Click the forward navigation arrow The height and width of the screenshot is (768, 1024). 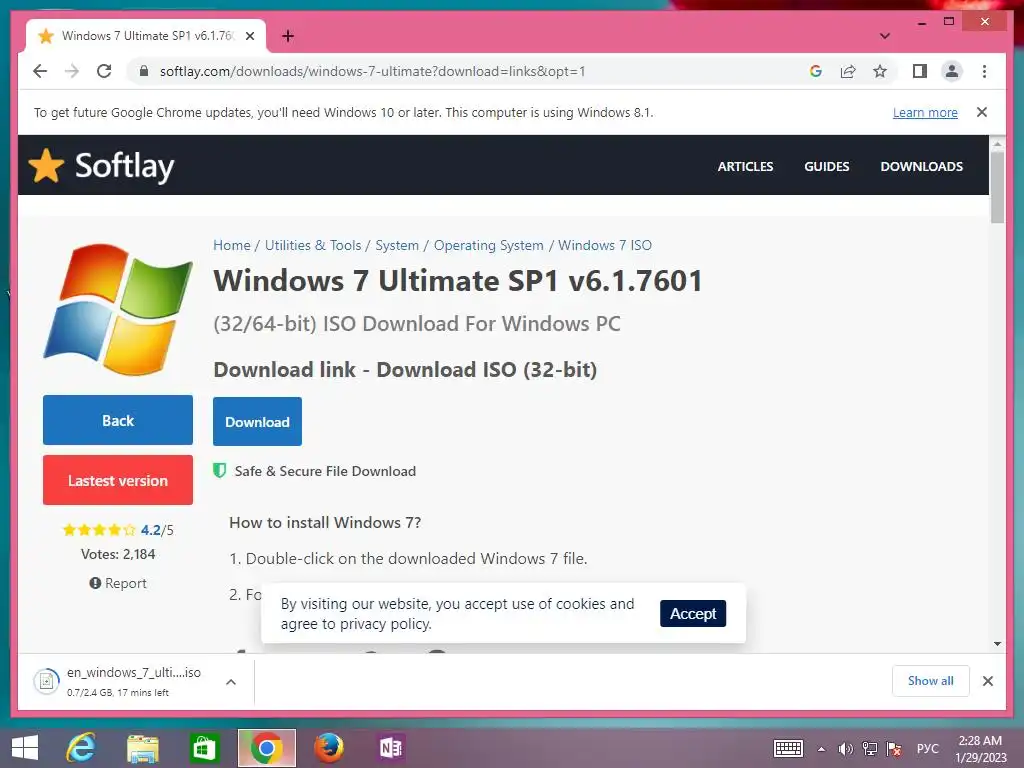(x=72, y=71)
